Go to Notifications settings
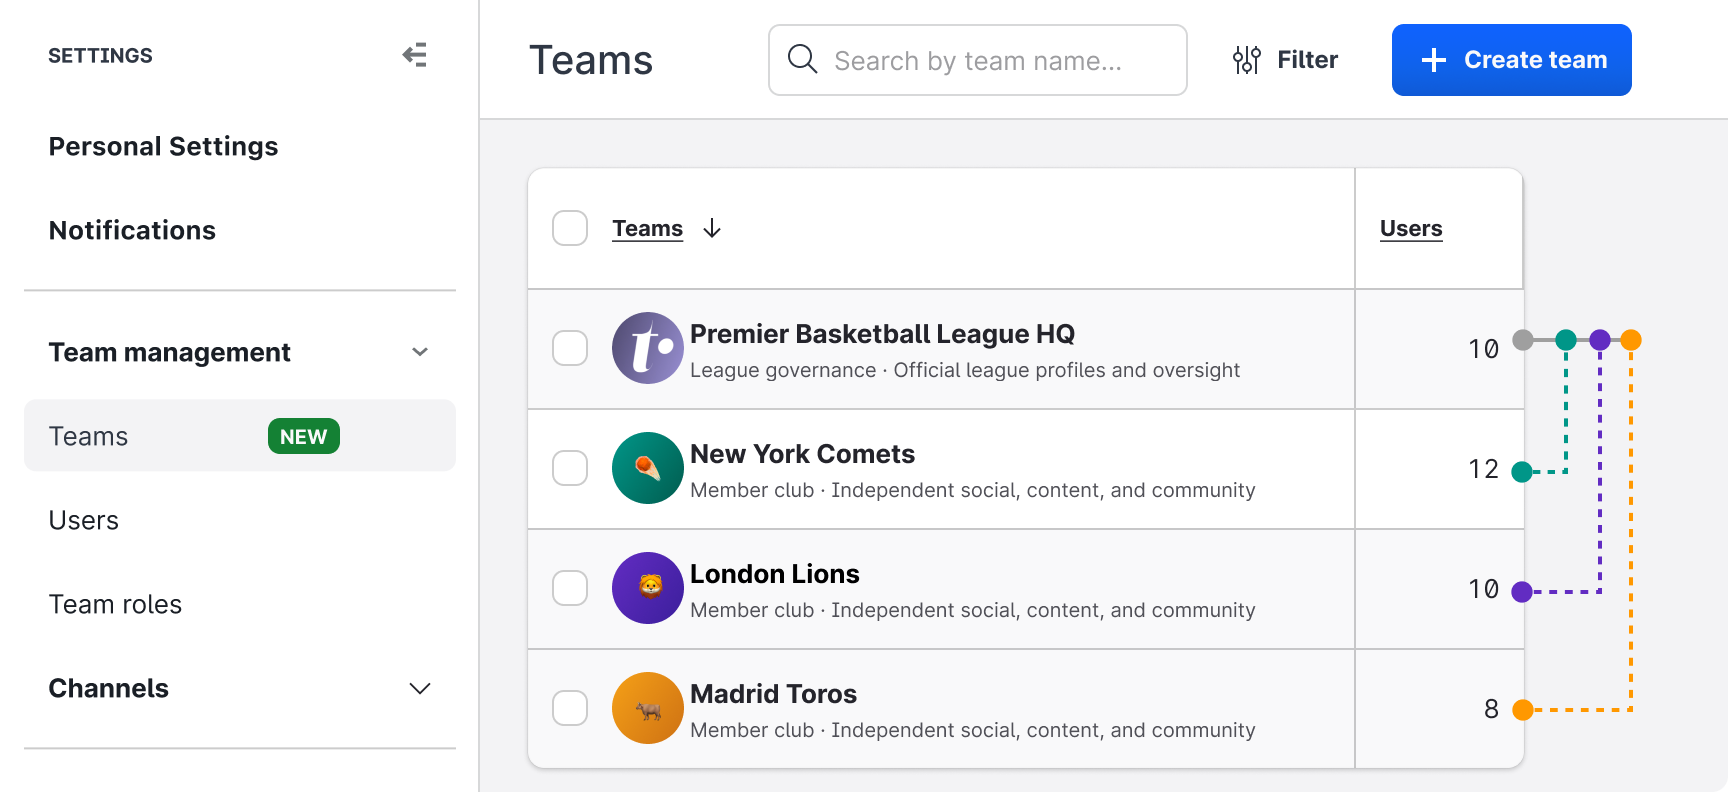The width and height of the screenshot is (1728, 792). [132, 230]
